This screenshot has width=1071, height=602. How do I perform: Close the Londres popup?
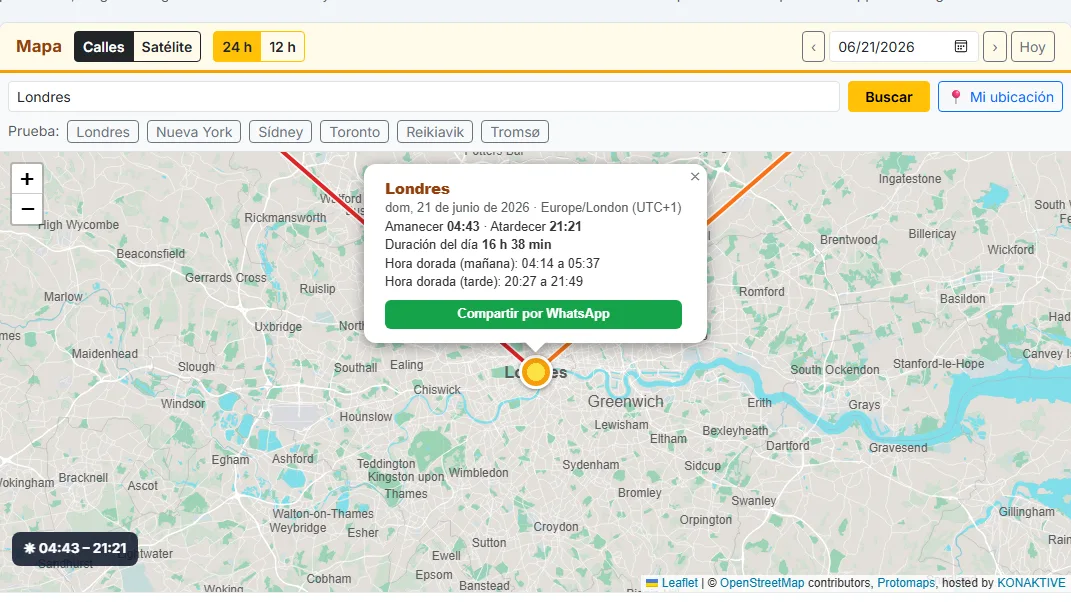pyautogui.click(x=695, y=176)
